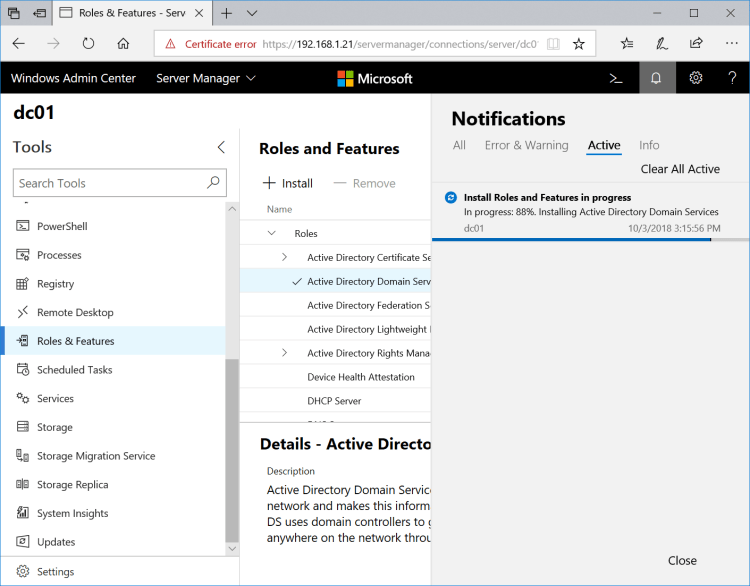Image resolution: width=750 pixels, height=586 pixels.
Task: Click the browser refresh icon
Action: coord(88,44)
